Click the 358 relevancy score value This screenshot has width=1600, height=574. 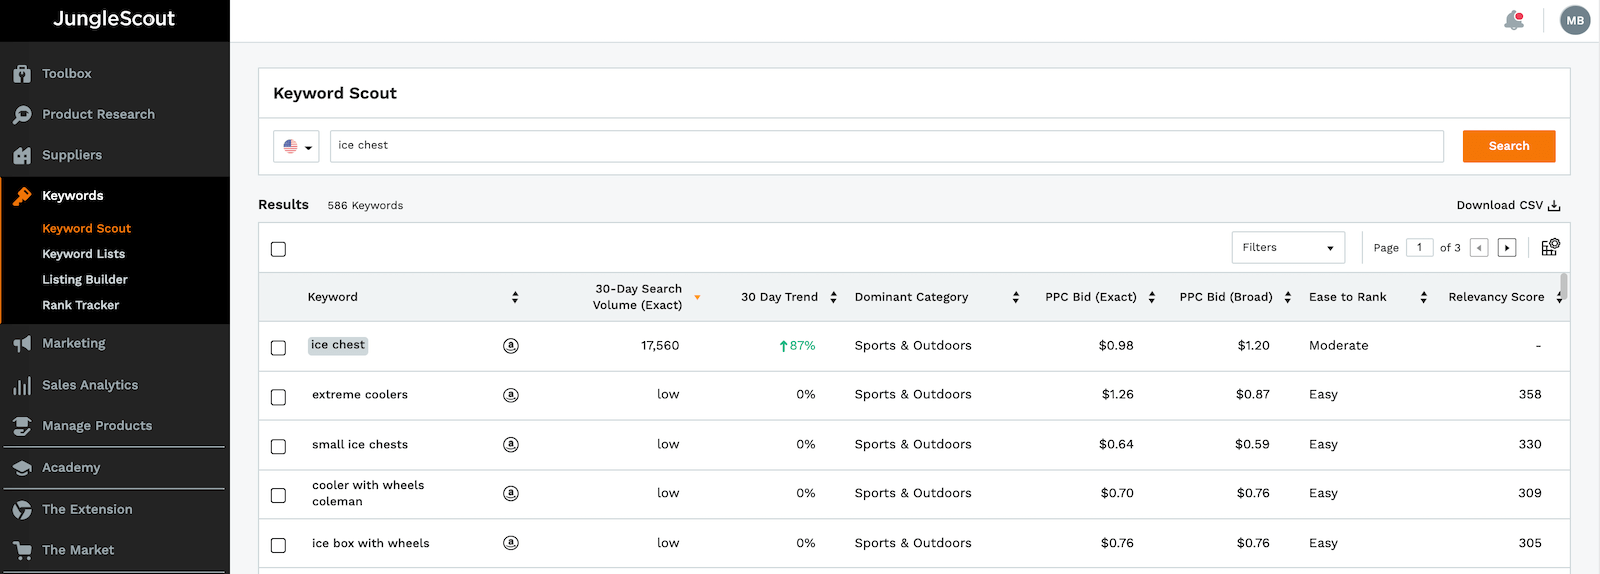click(1530, 395)
